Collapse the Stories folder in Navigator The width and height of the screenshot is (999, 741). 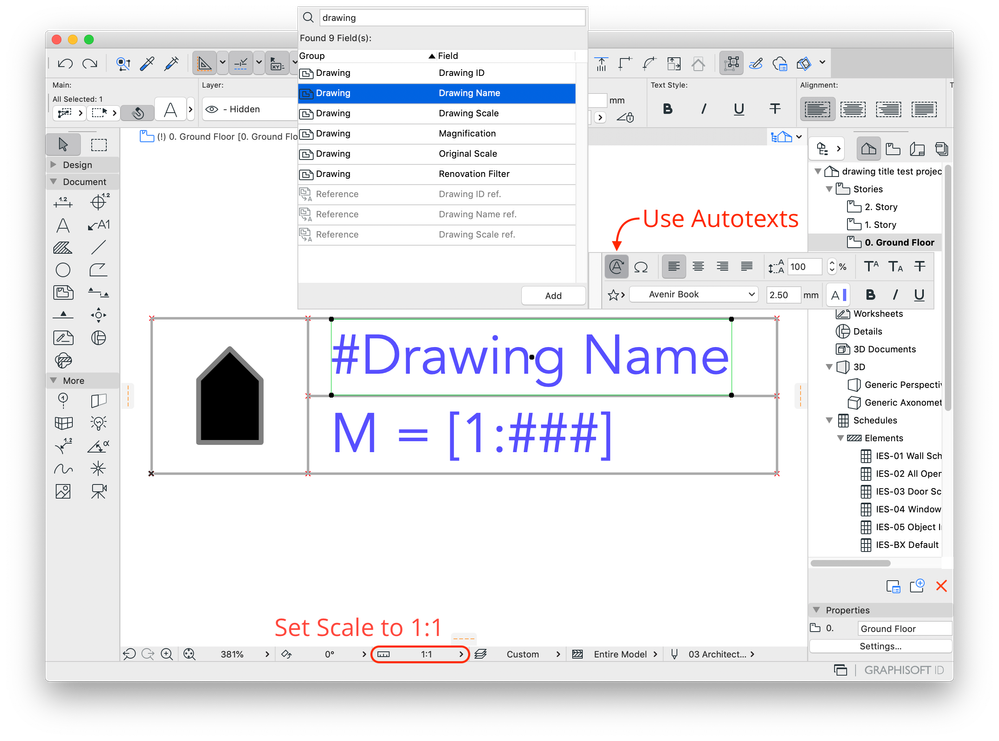(x=829, y=189)
